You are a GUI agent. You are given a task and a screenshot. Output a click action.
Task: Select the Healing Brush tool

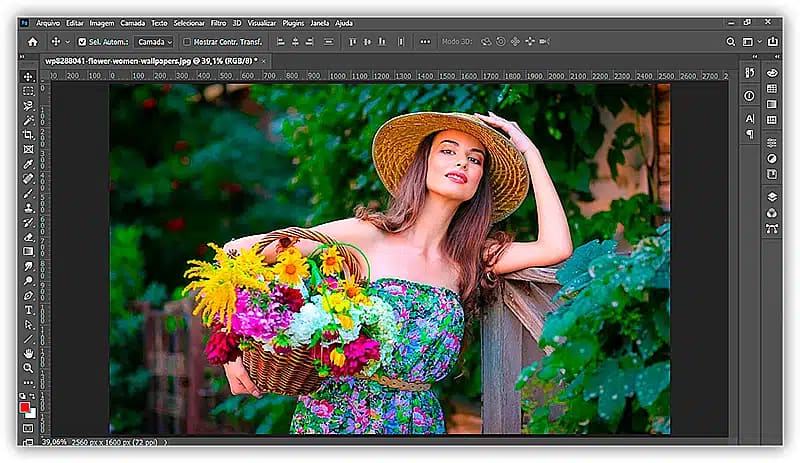pos(28,179)
